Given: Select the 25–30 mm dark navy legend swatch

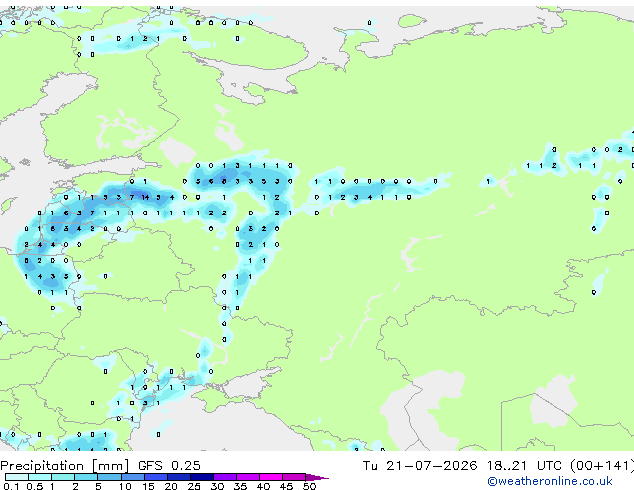Looking at the screenshot, I should 202,477.
